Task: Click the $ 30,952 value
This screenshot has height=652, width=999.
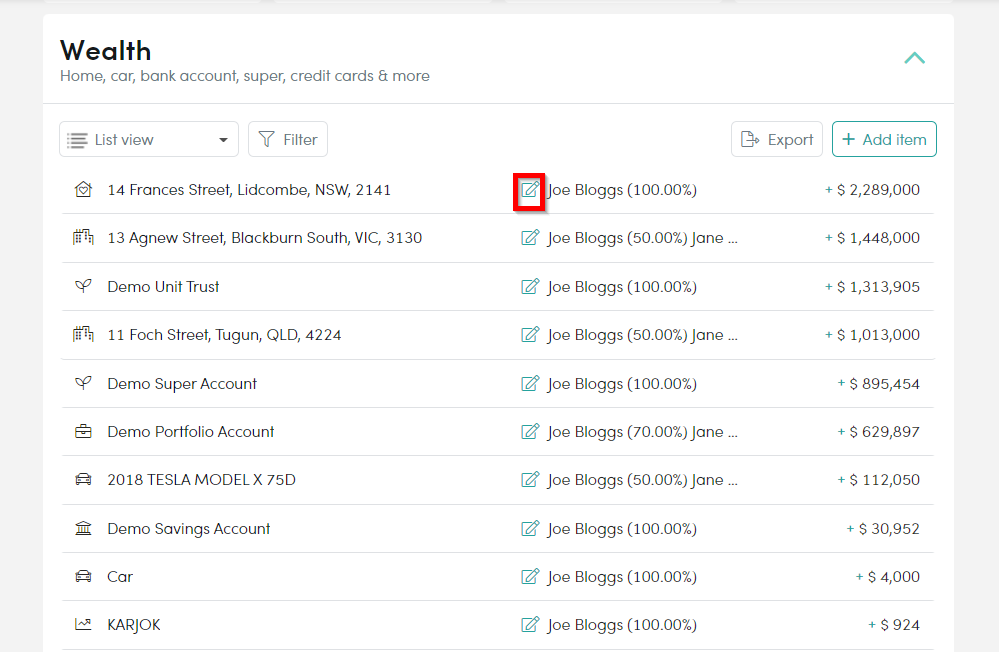Action: click(889, 528)
